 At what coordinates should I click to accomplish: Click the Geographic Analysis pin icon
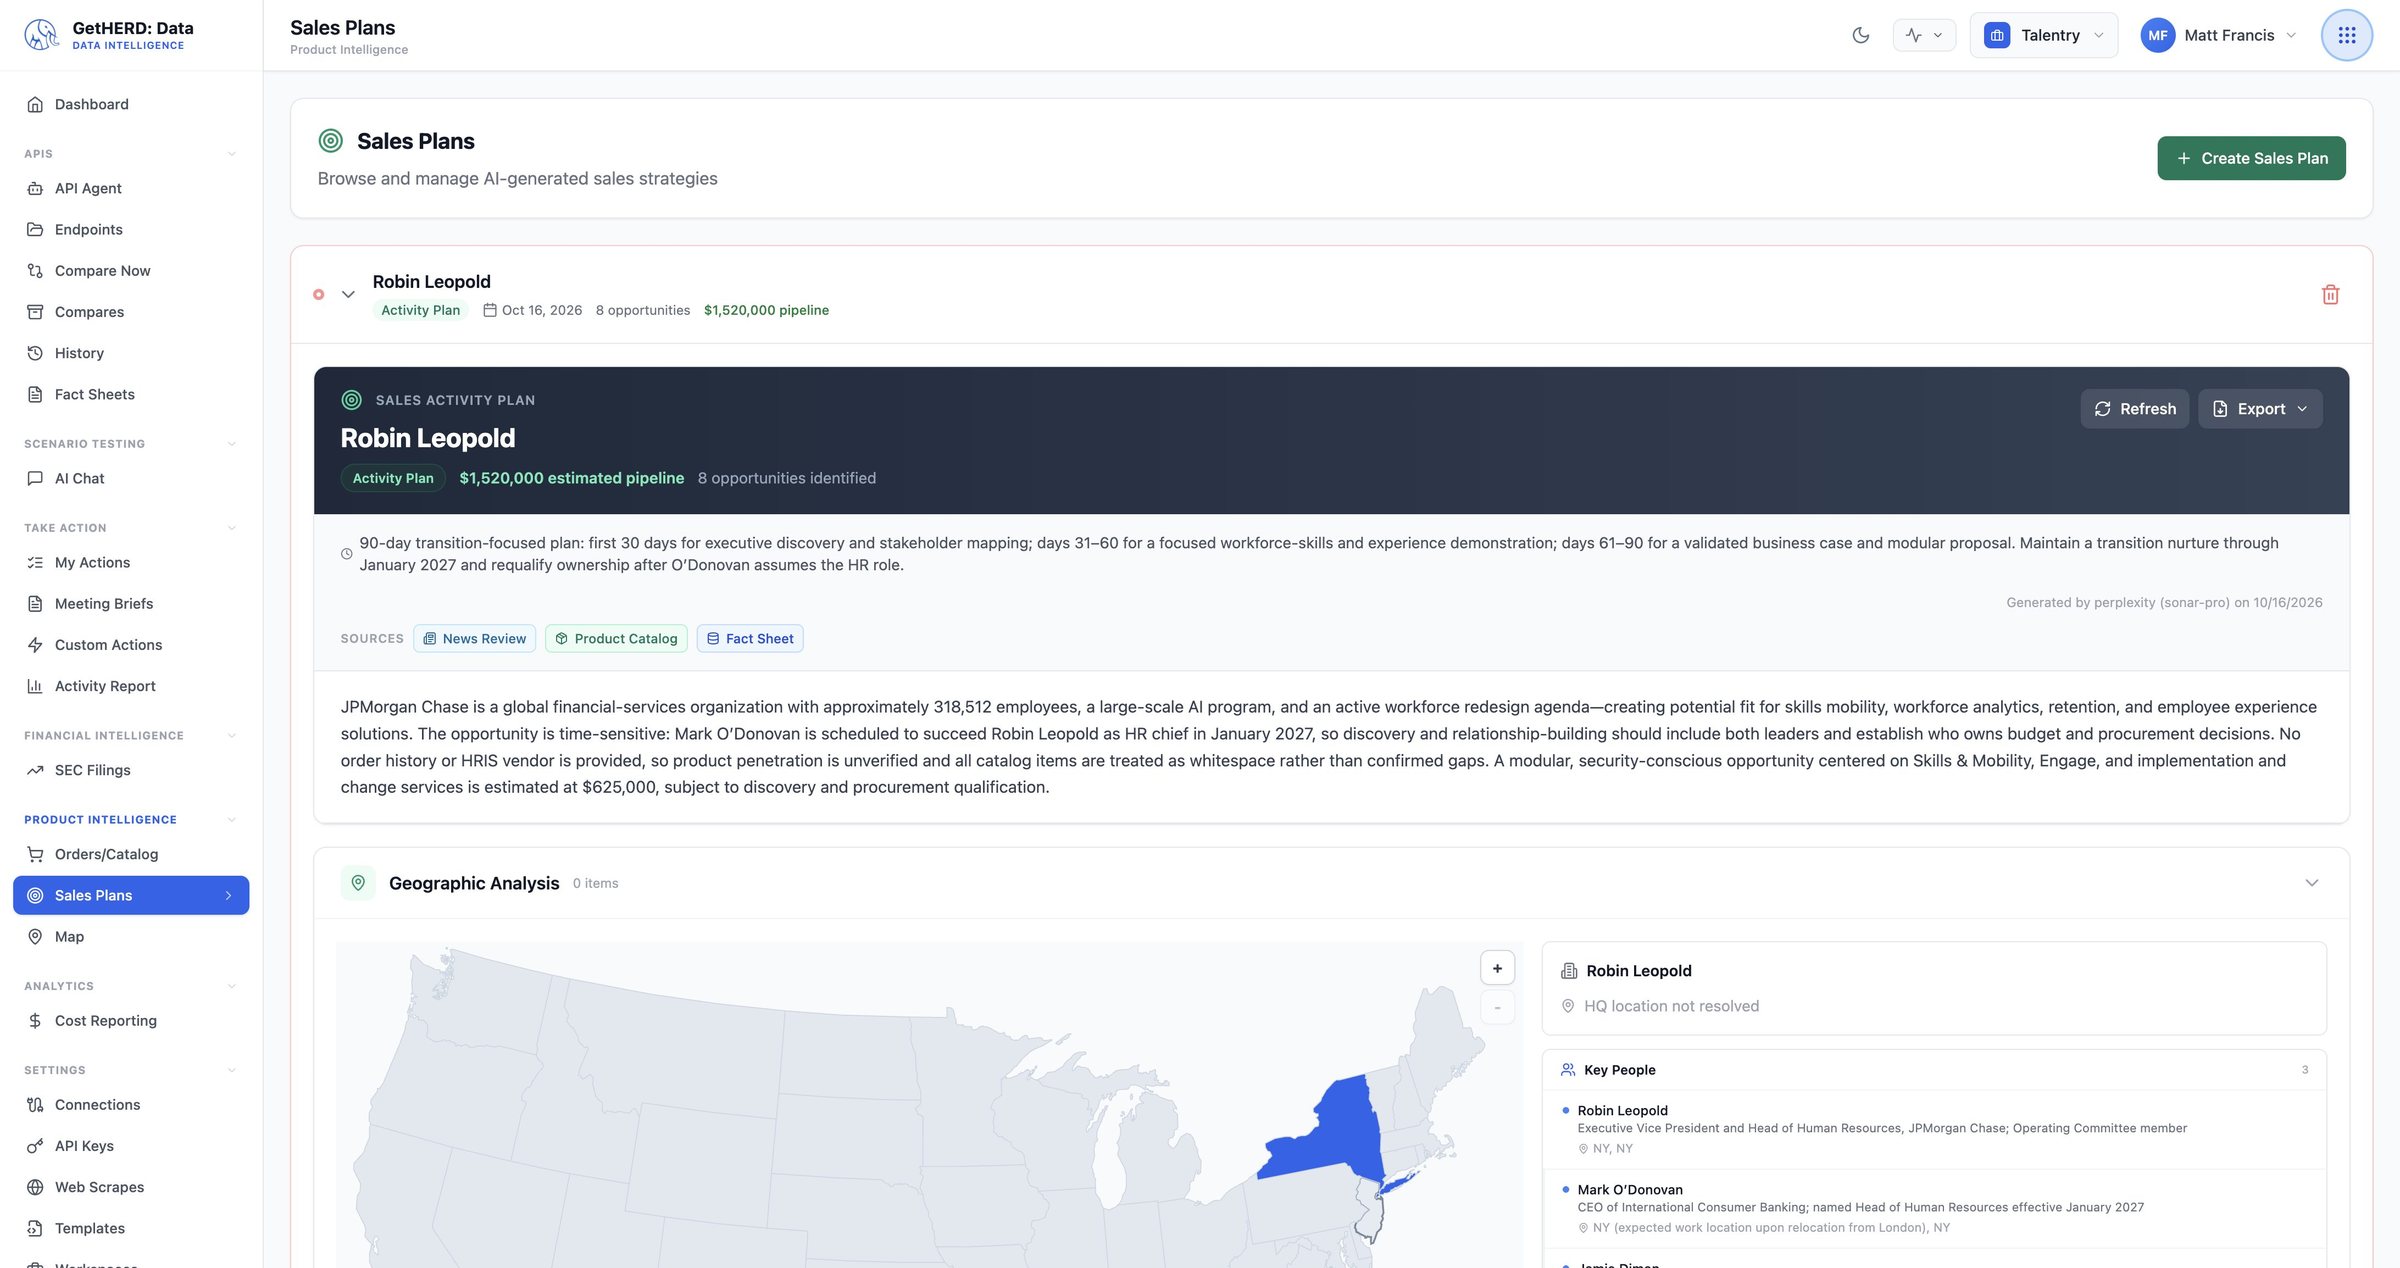coord(358,883)
